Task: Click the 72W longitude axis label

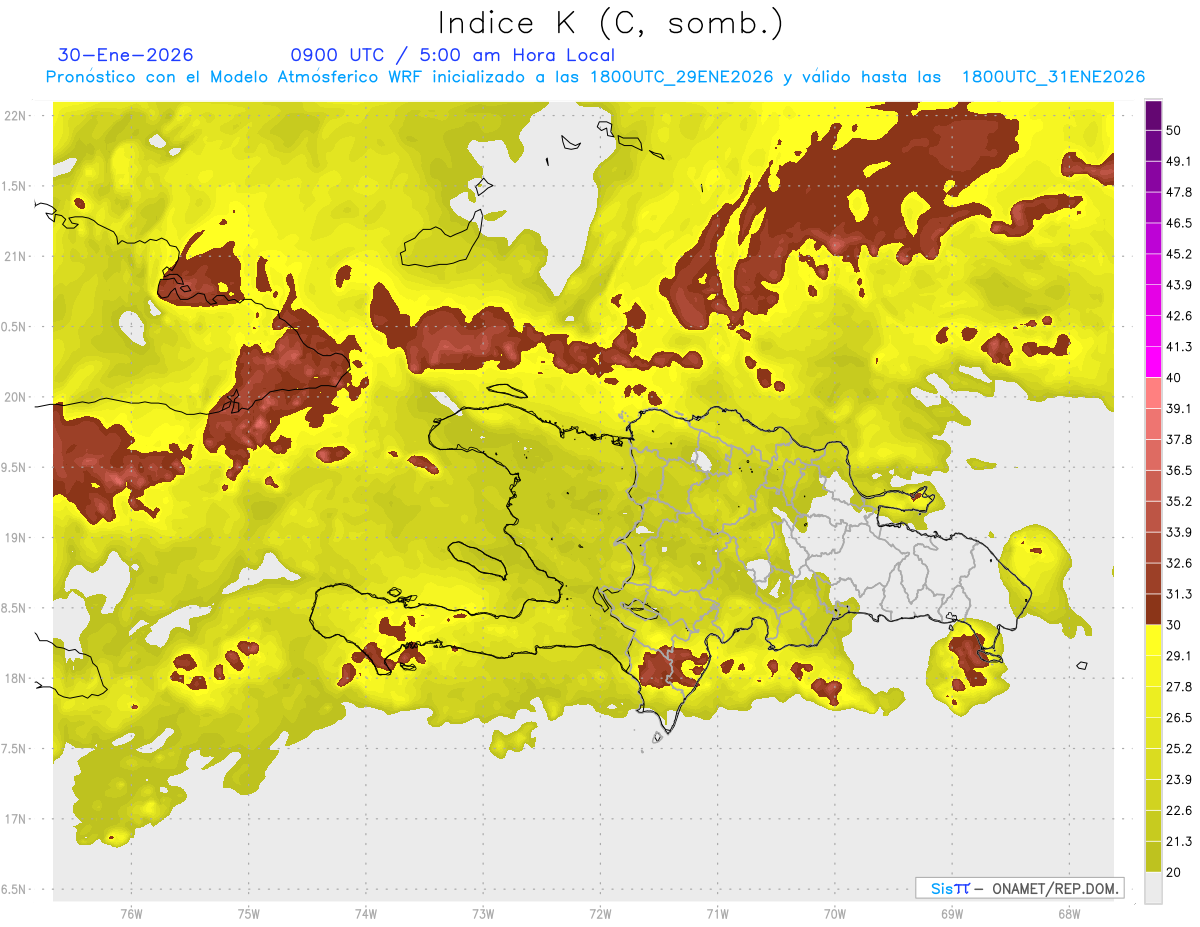Action: [x=600, y=913]
